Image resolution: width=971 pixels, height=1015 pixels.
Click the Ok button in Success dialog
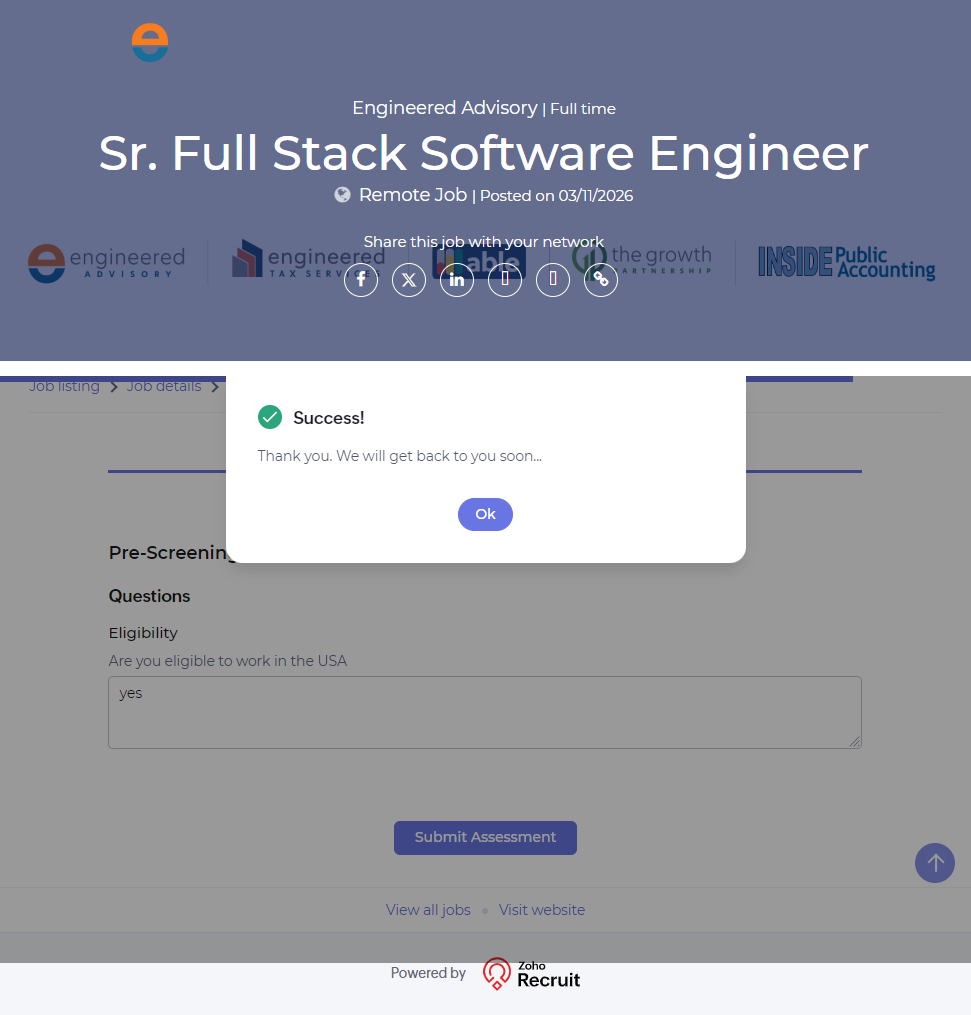click(485, 514)
